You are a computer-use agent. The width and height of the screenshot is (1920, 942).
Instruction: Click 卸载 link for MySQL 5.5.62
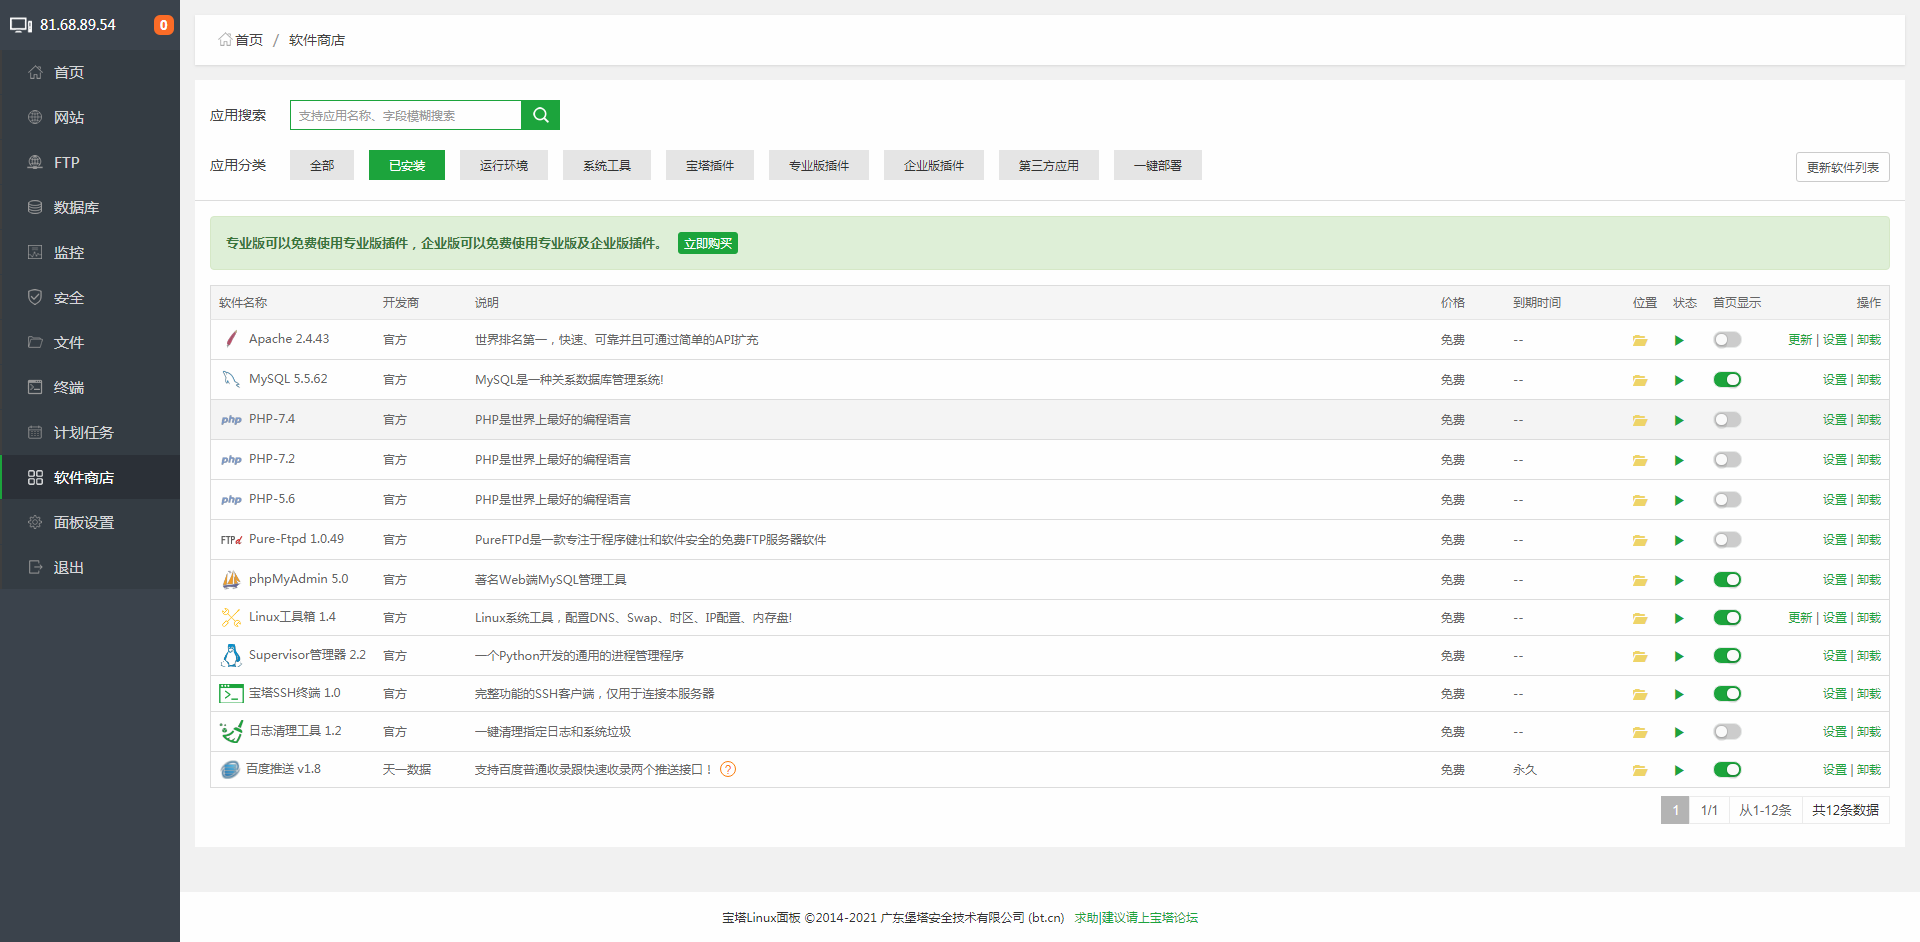tap(1869, 380)
